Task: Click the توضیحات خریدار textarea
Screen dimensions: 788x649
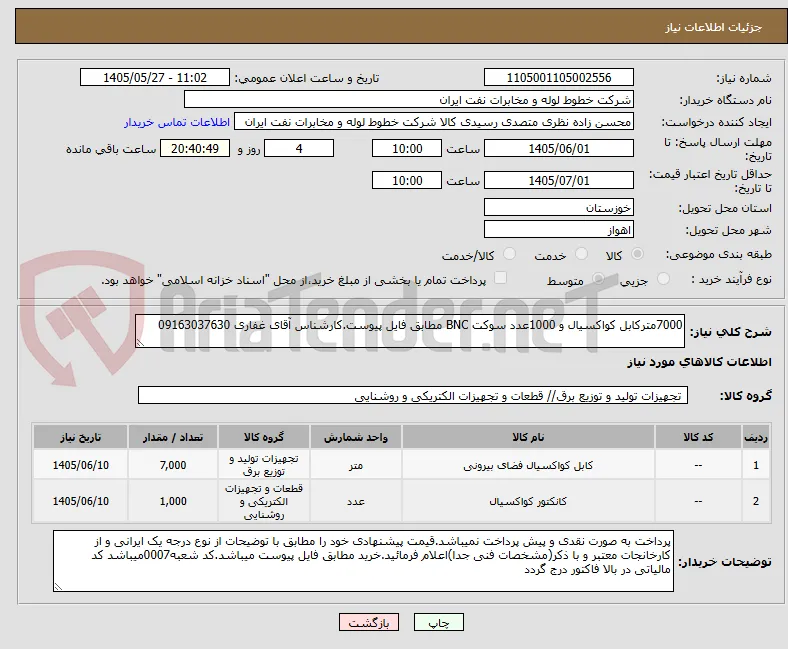Action: click(363, 561)
